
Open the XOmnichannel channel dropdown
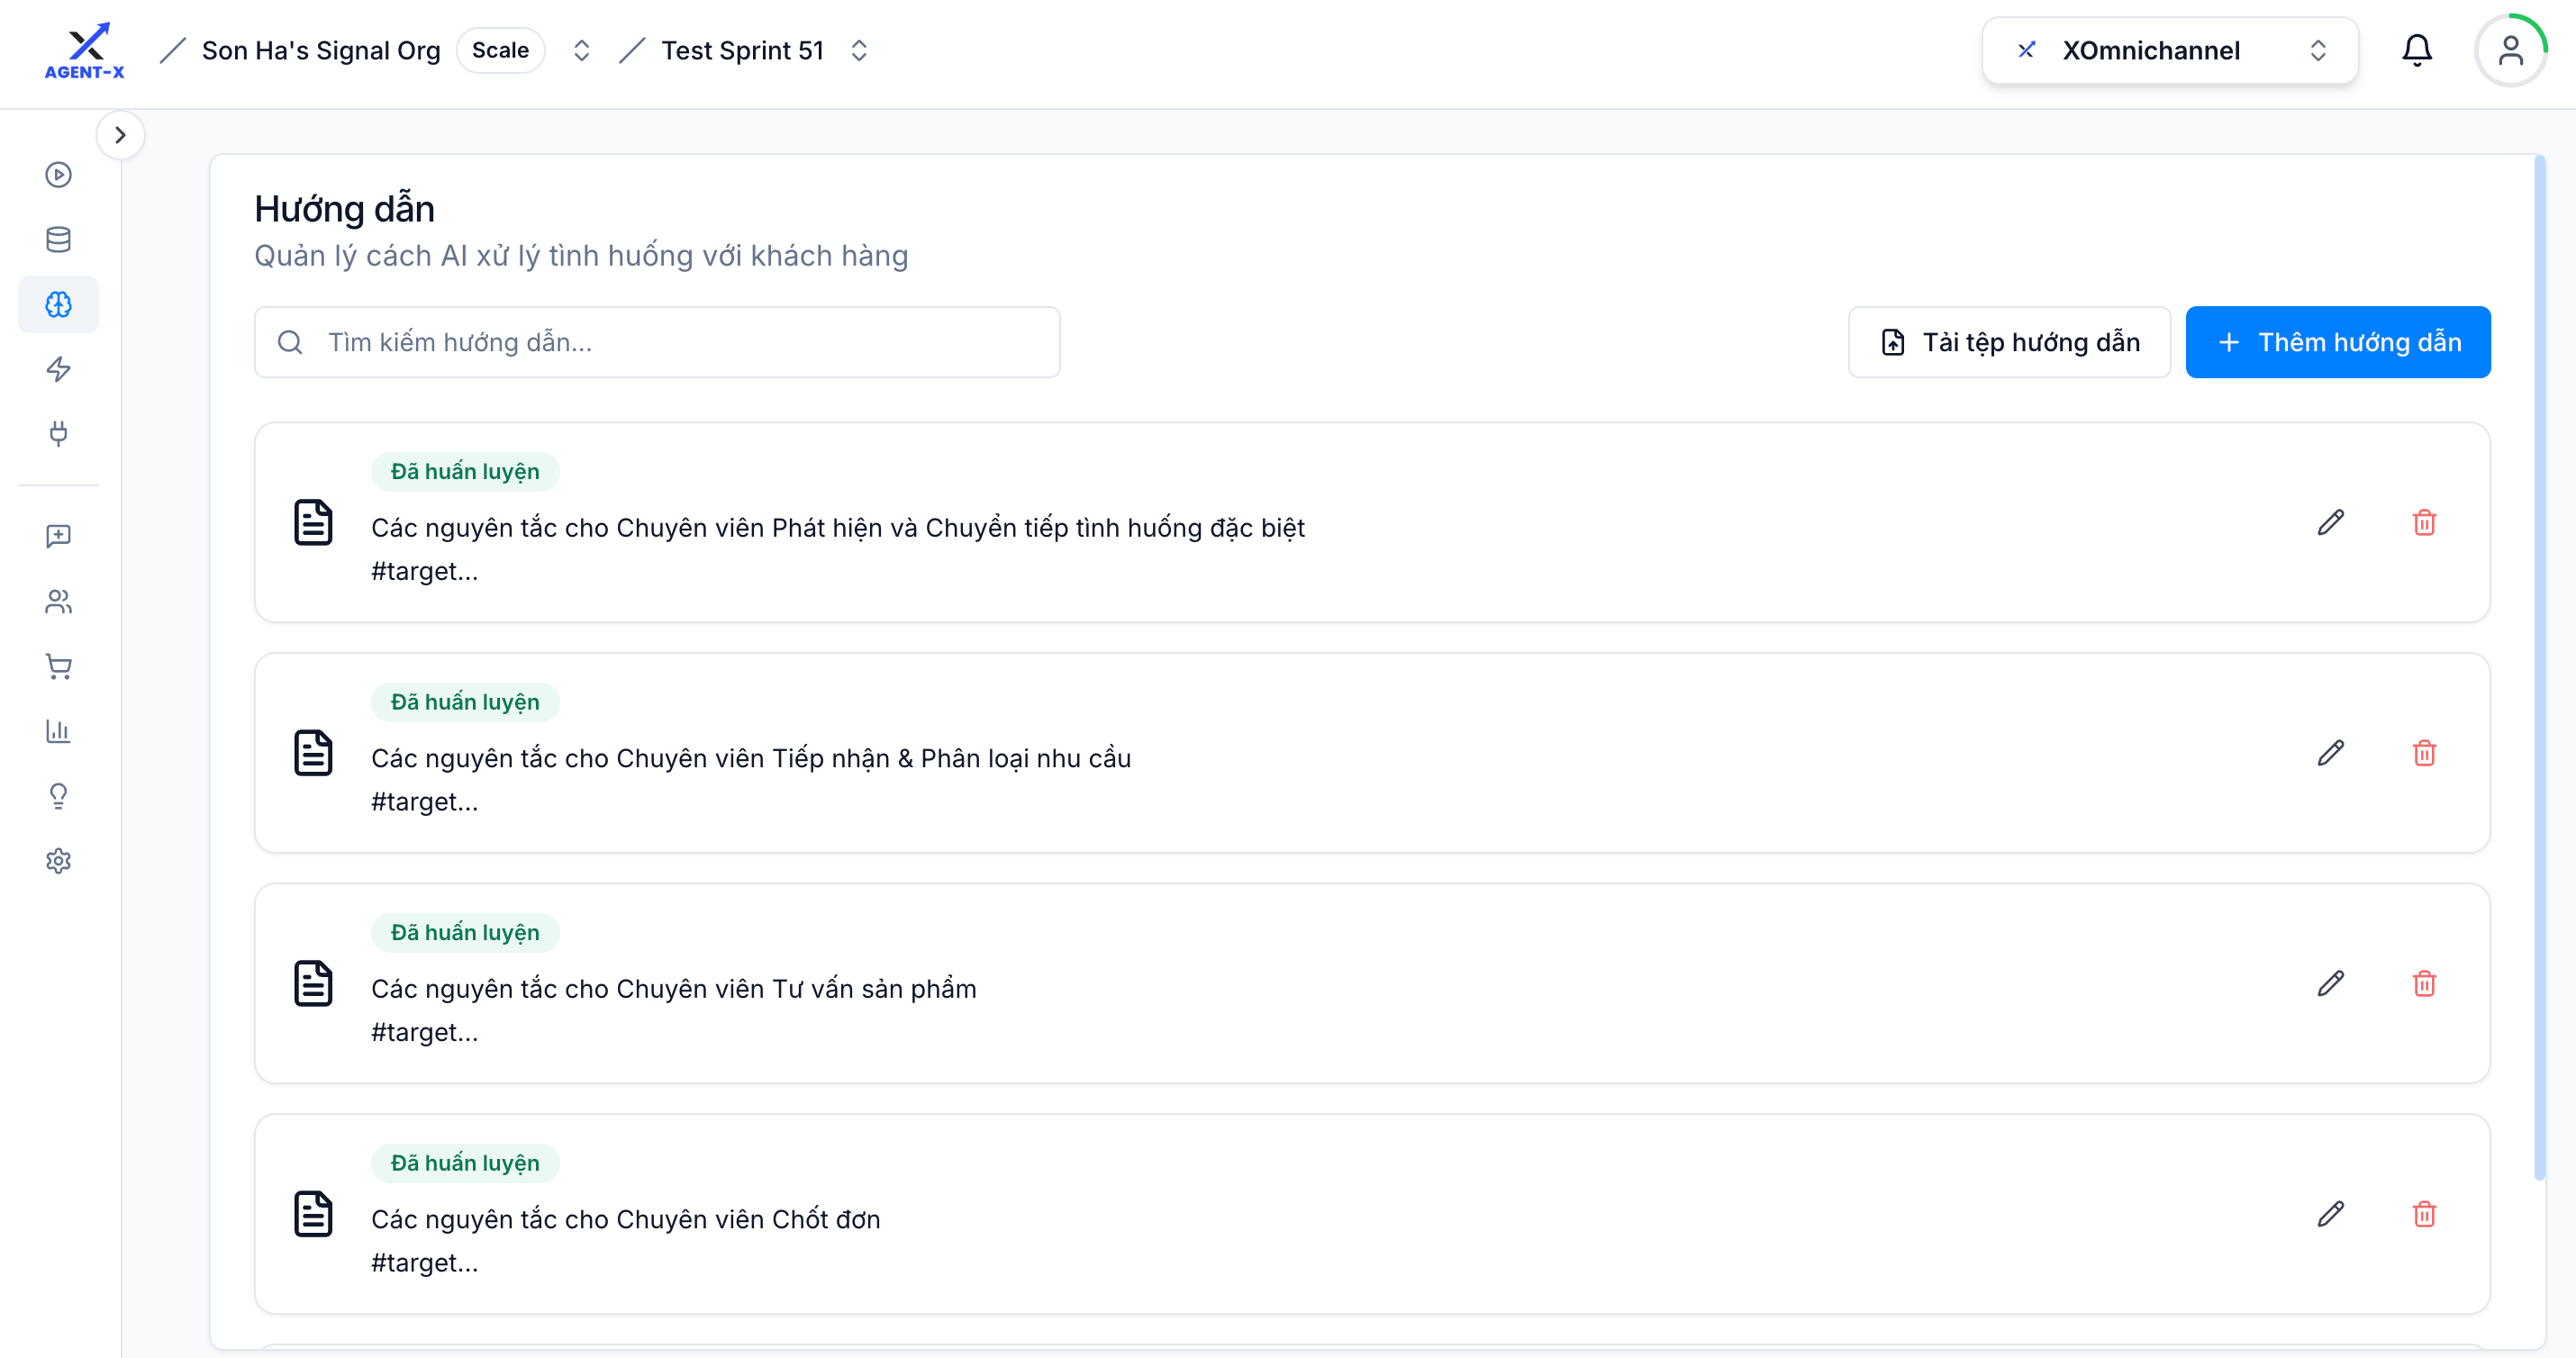tap(2169, 50)
